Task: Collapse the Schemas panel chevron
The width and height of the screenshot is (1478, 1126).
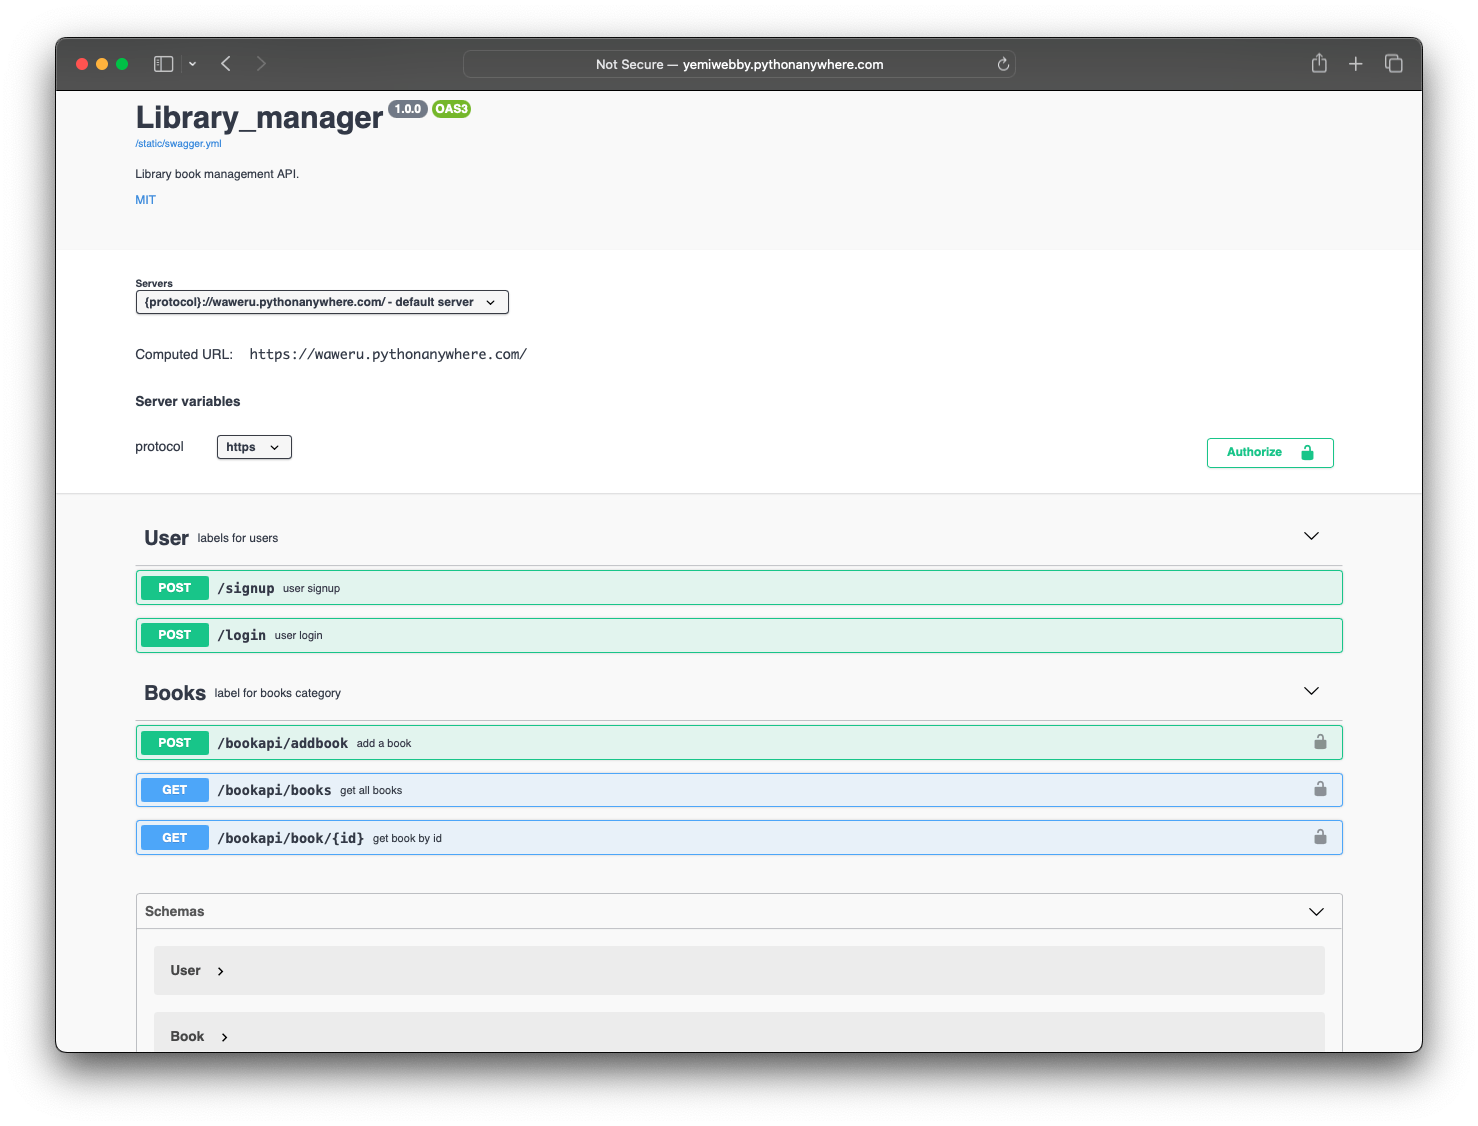Action: point(1315,911)
